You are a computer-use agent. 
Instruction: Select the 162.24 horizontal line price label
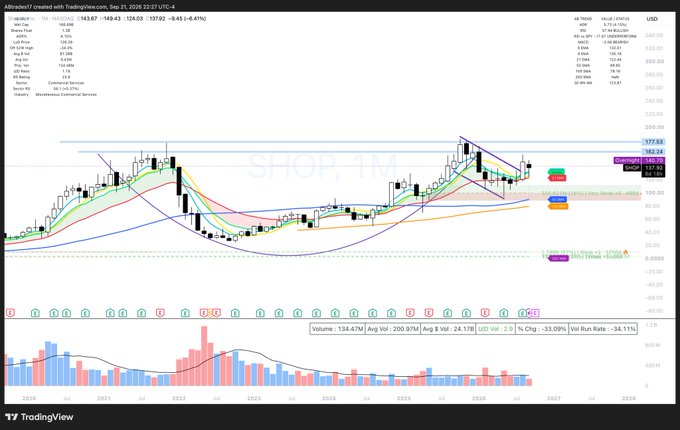pos(653,152)
